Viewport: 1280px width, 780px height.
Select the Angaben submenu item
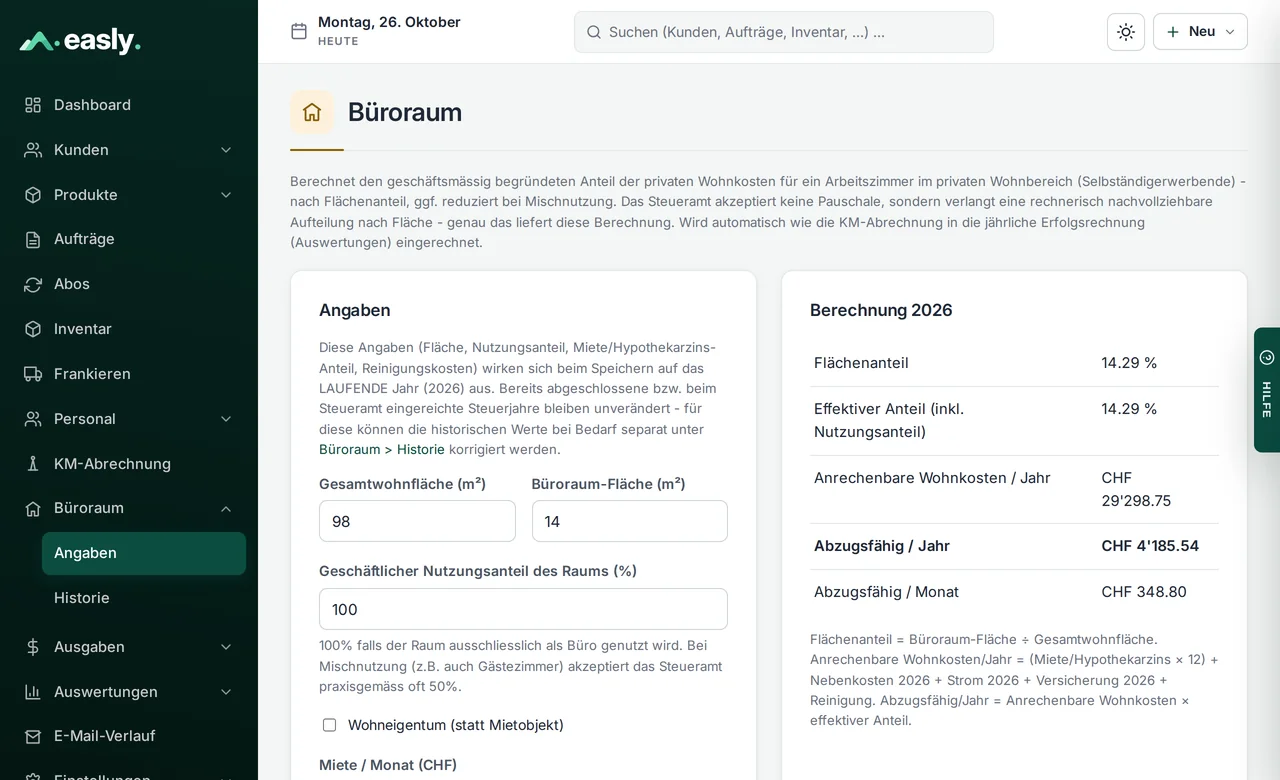(x=144, y=553)
